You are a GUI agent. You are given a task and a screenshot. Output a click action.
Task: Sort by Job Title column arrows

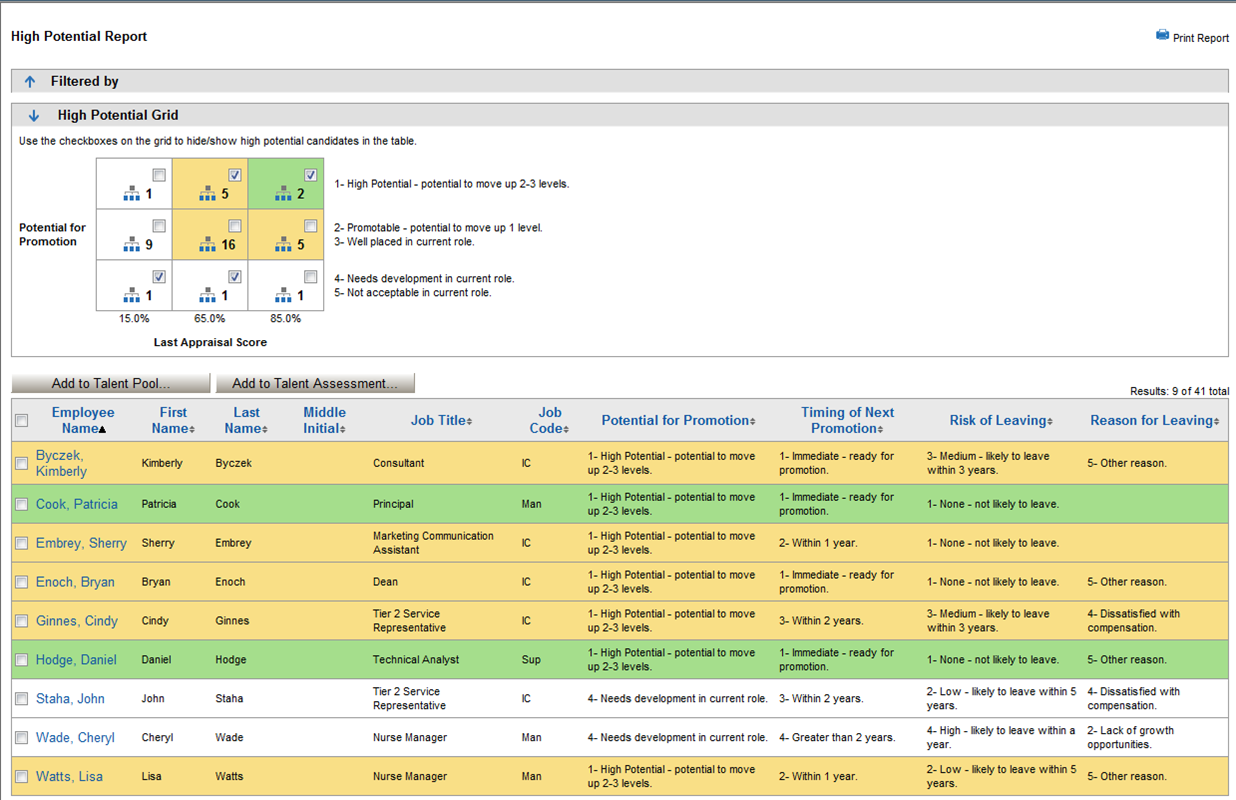click(x=470, y=422)
